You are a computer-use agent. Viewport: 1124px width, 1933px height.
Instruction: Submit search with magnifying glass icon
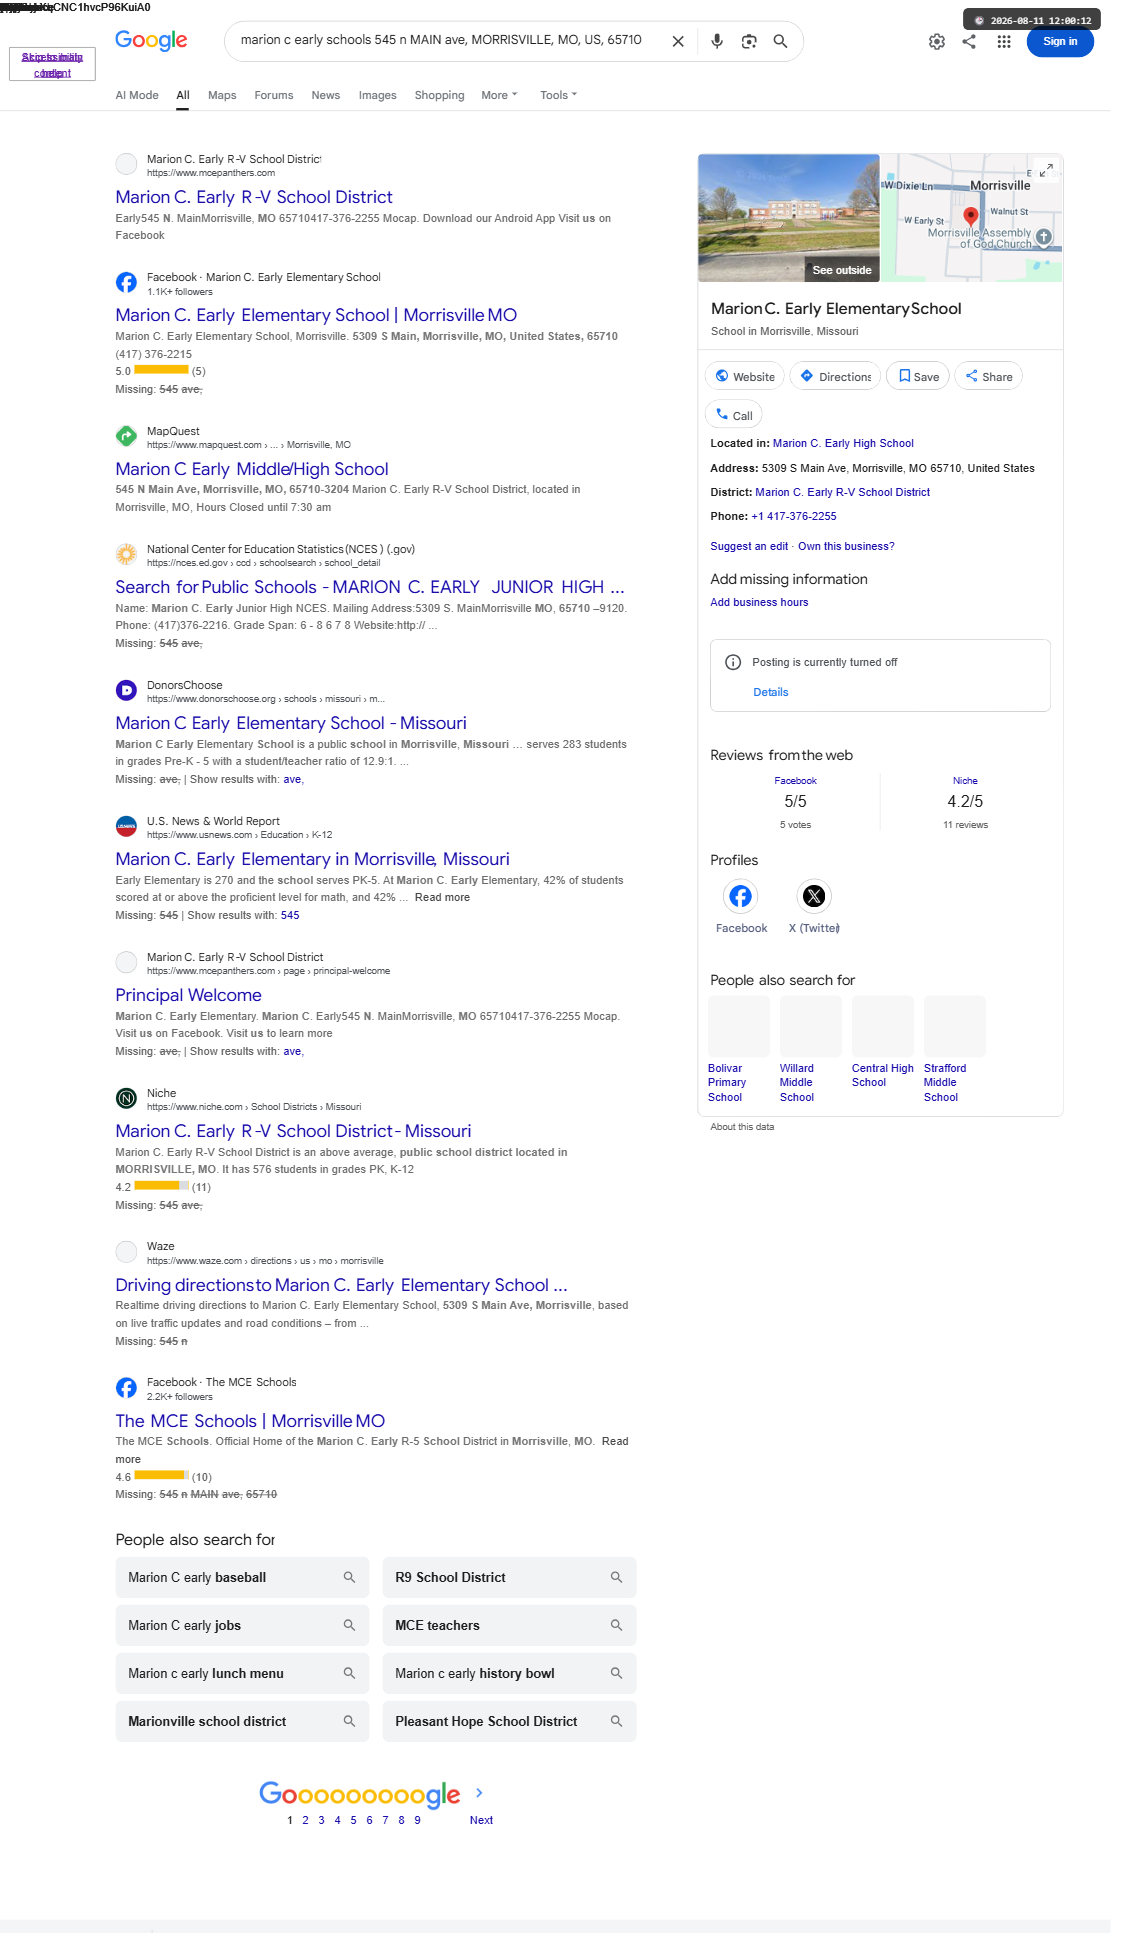[781, 41]
